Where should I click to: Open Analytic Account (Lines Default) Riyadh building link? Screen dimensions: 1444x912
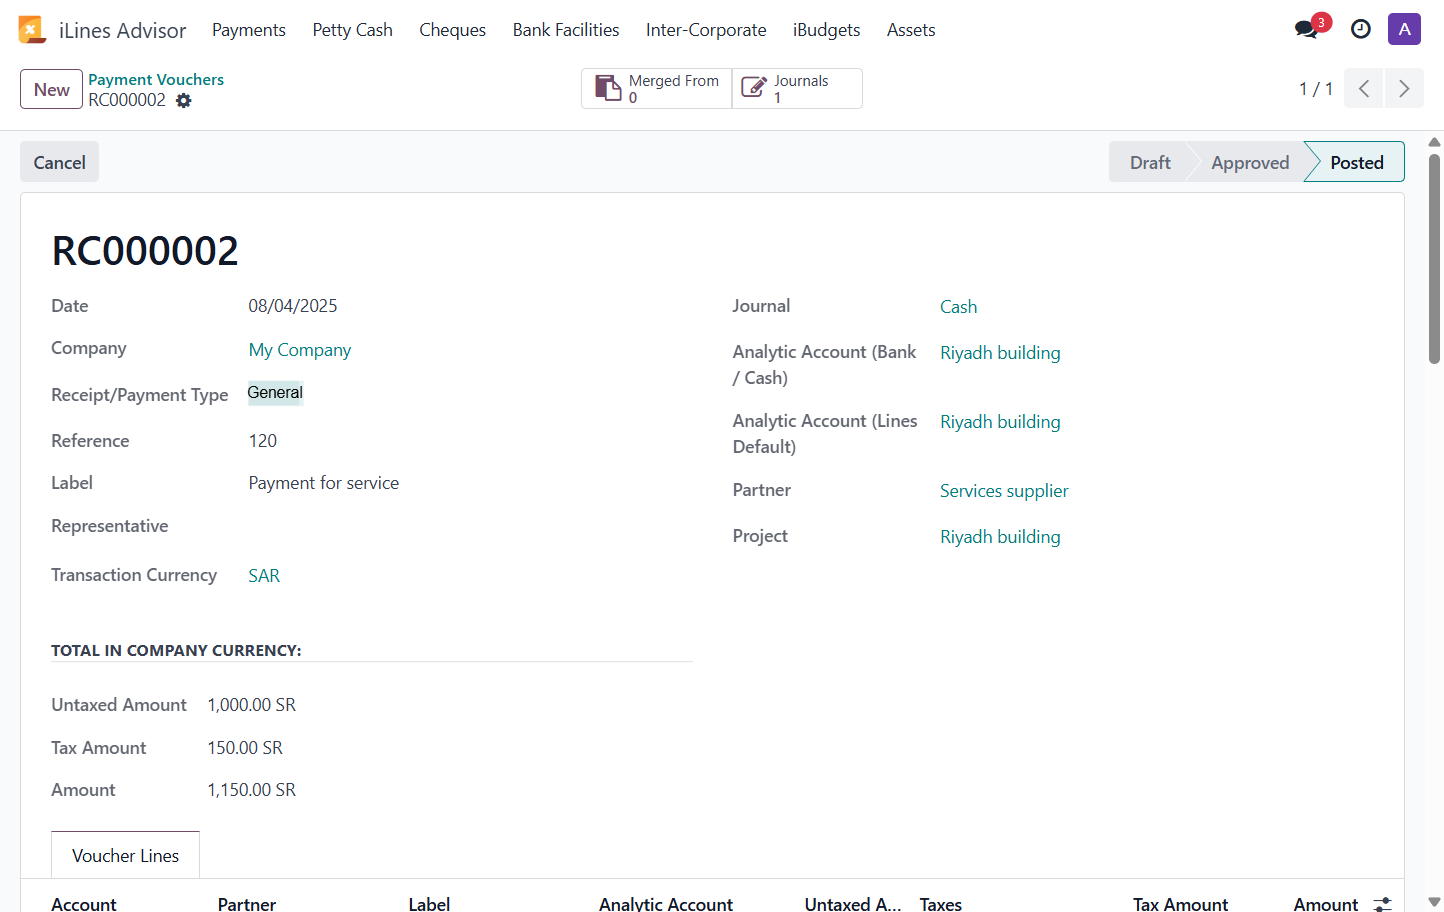pyautogui.click(x=1000, y=422)
